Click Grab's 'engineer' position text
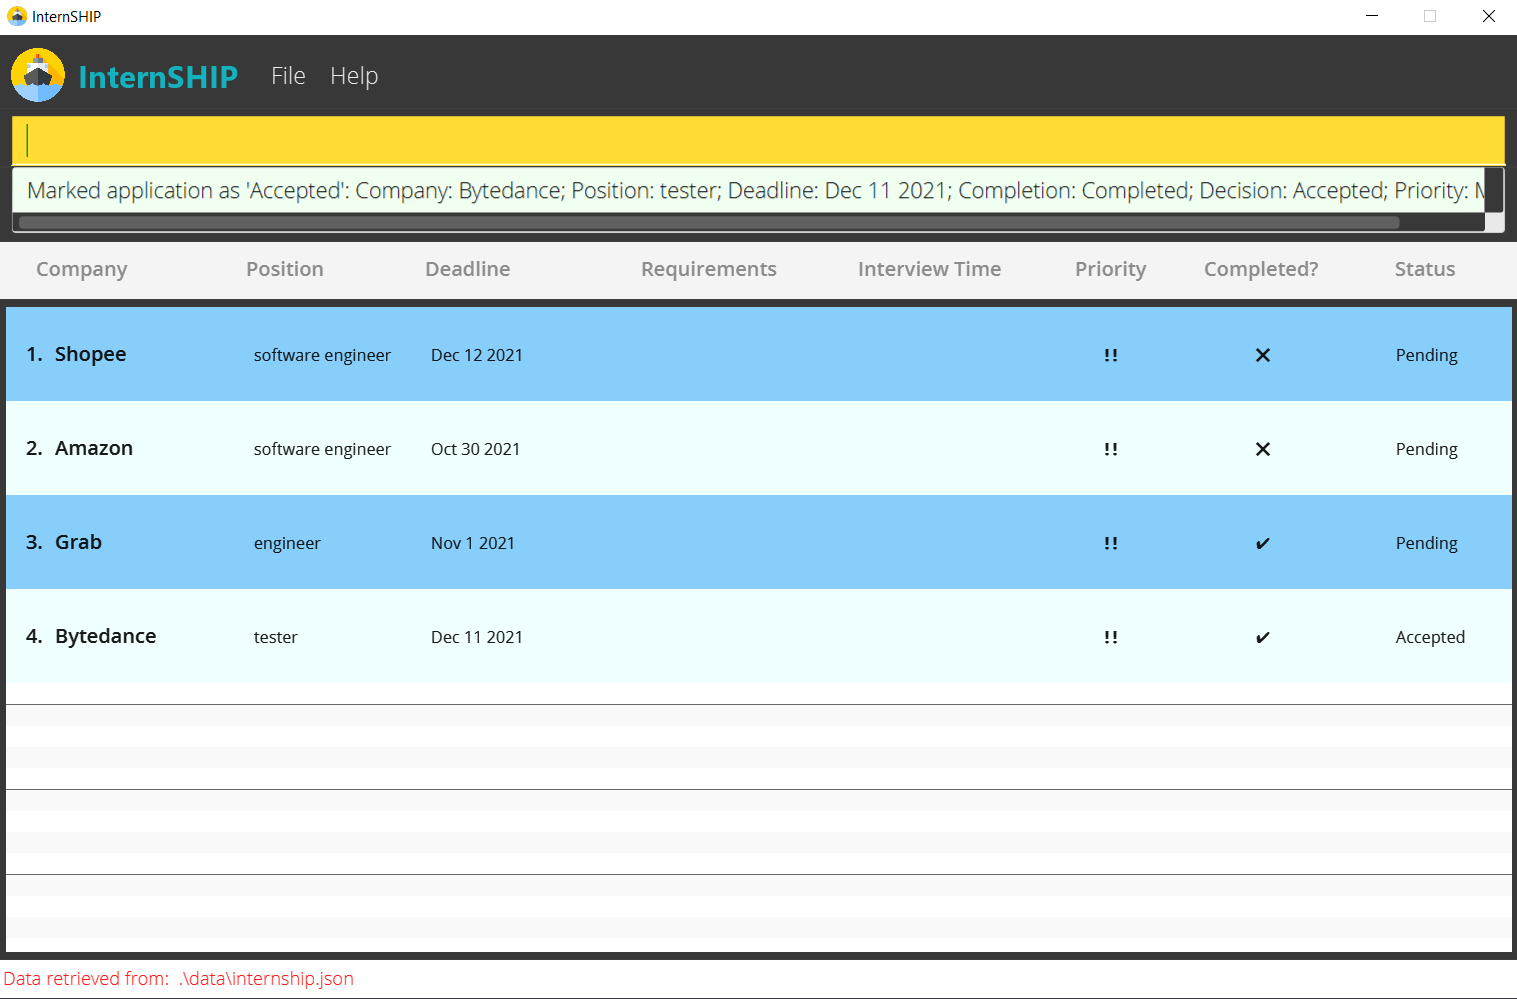The height and width of the screenshot is (999, 1517). [287, 543]
